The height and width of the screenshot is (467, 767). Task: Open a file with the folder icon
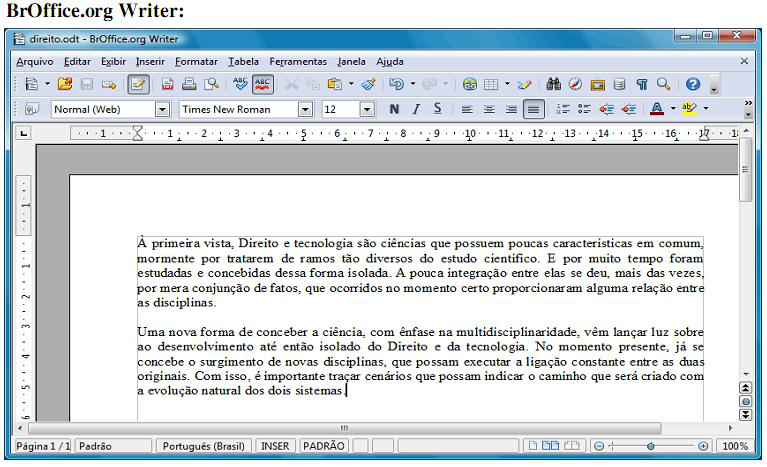click(65, 84)
